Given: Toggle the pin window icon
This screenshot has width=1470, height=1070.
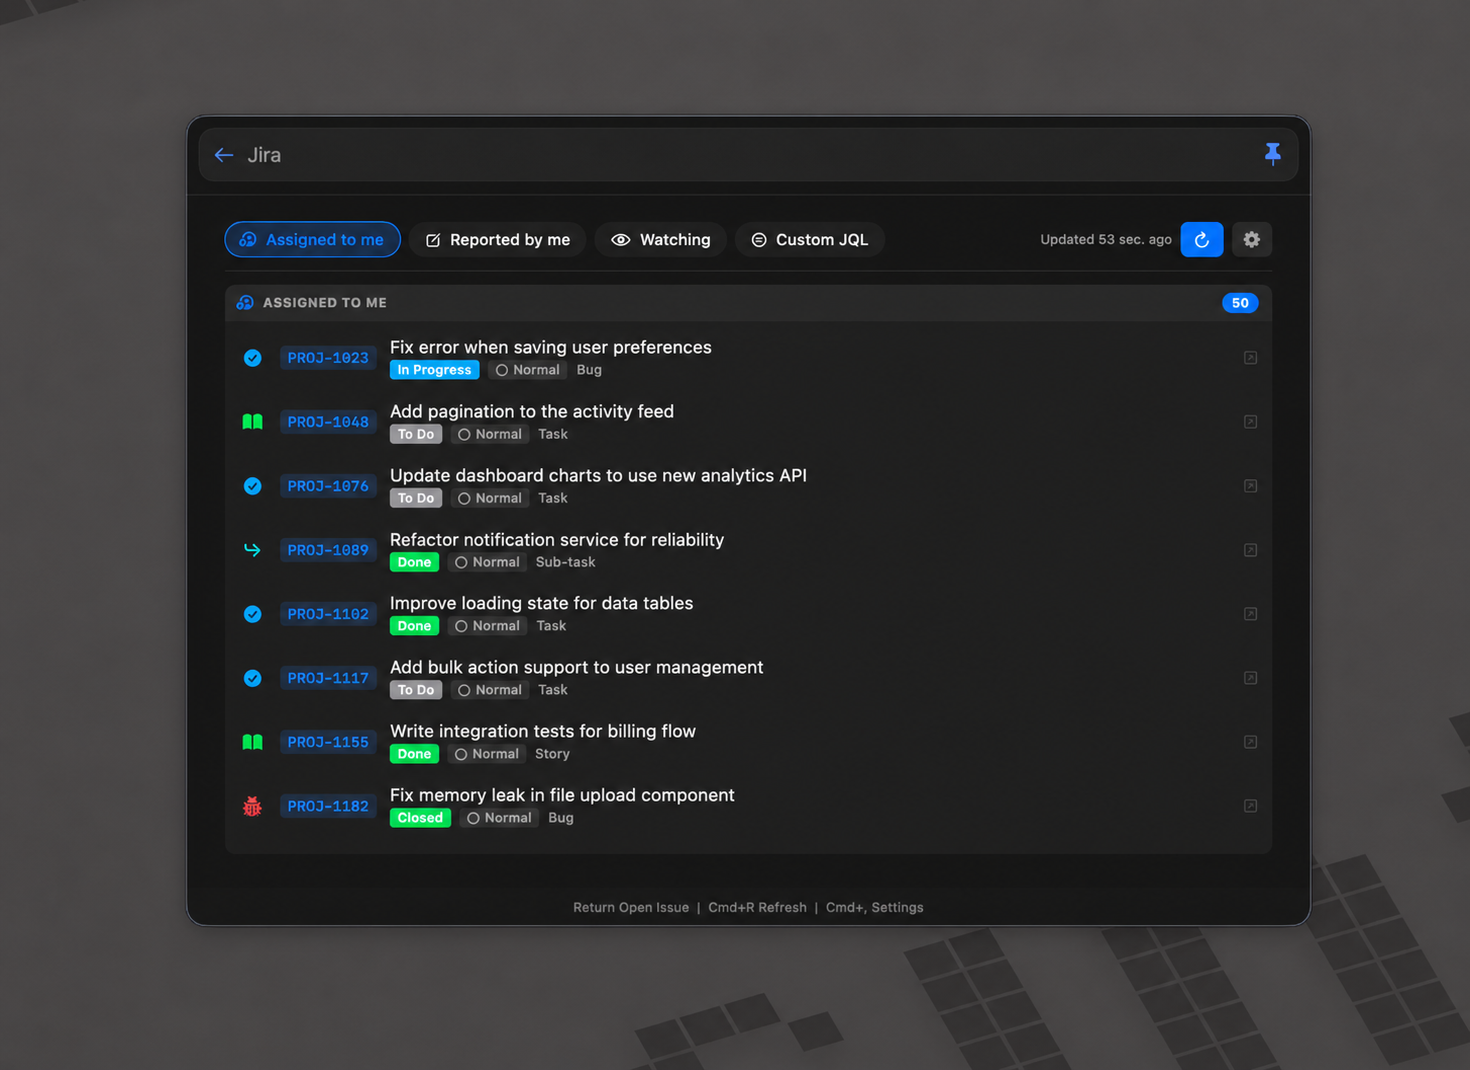Looking at the screenshot, I should 1272,154.
